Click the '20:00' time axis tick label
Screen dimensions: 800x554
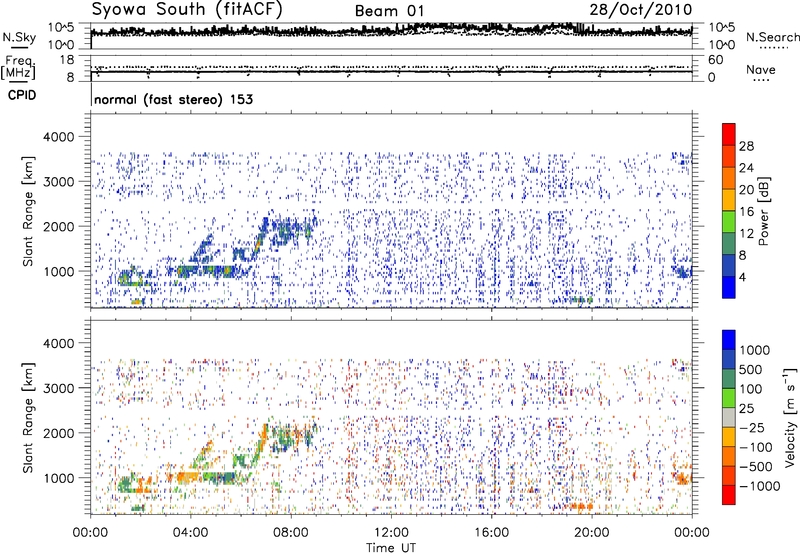point(591,533)
